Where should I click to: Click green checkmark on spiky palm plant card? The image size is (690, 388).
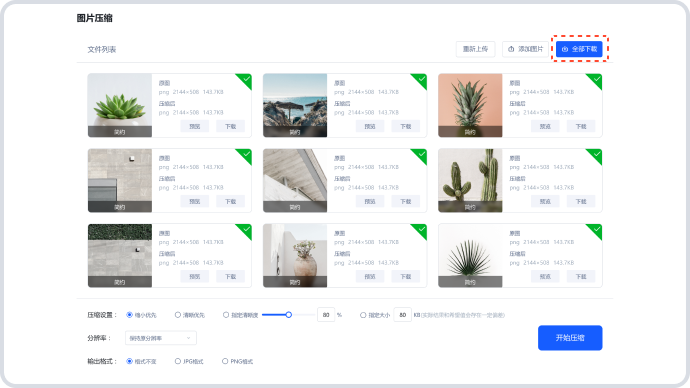596,231
